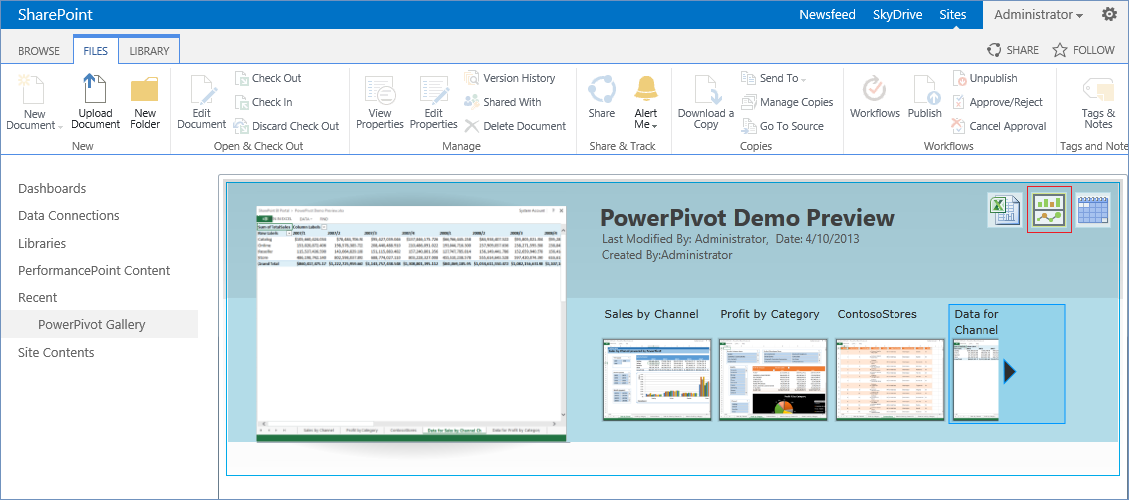1129x500 pixels.
Task: Open the settings gear menu
Action: 1110,14
